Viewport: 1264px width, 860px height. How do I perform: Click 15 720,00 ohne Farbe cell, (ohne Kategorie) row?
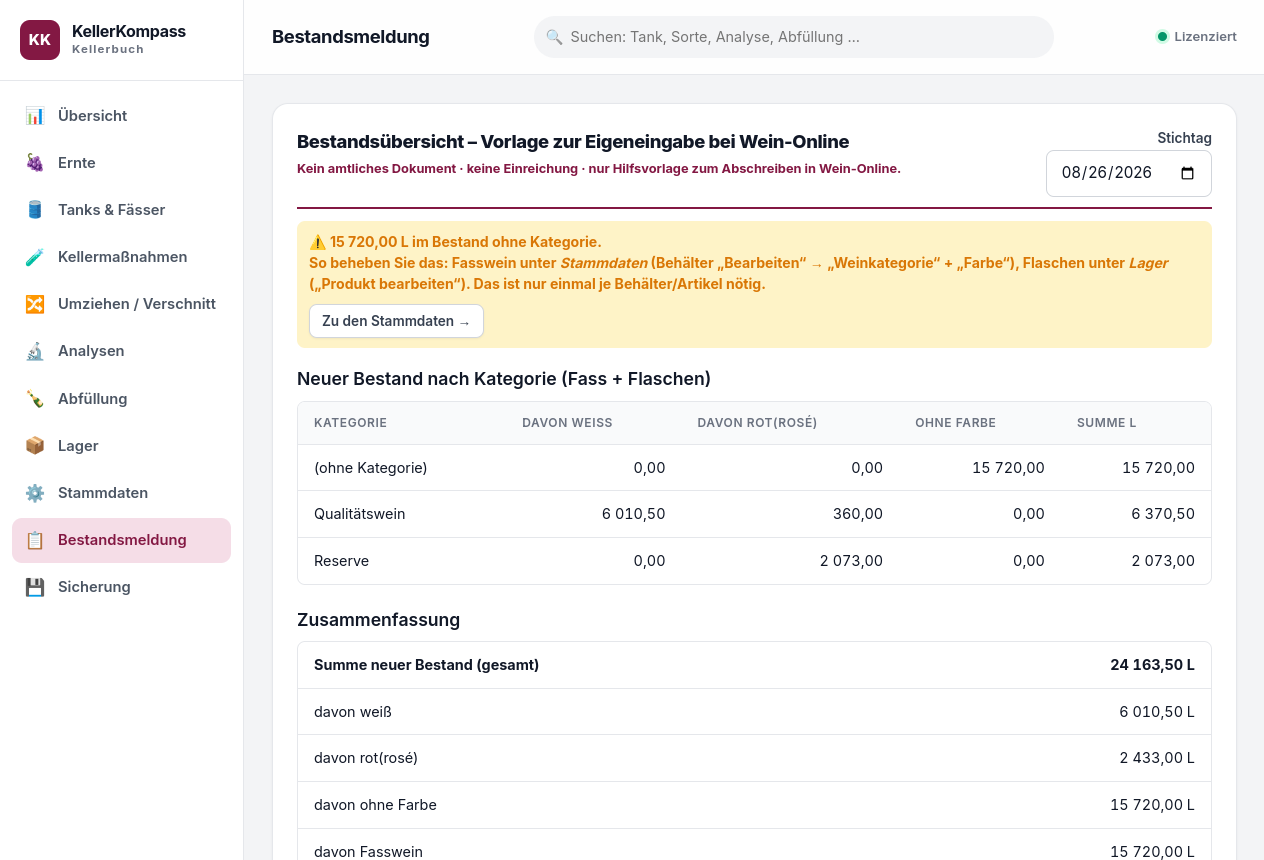pyautogui.click(x=1008, y=468)
